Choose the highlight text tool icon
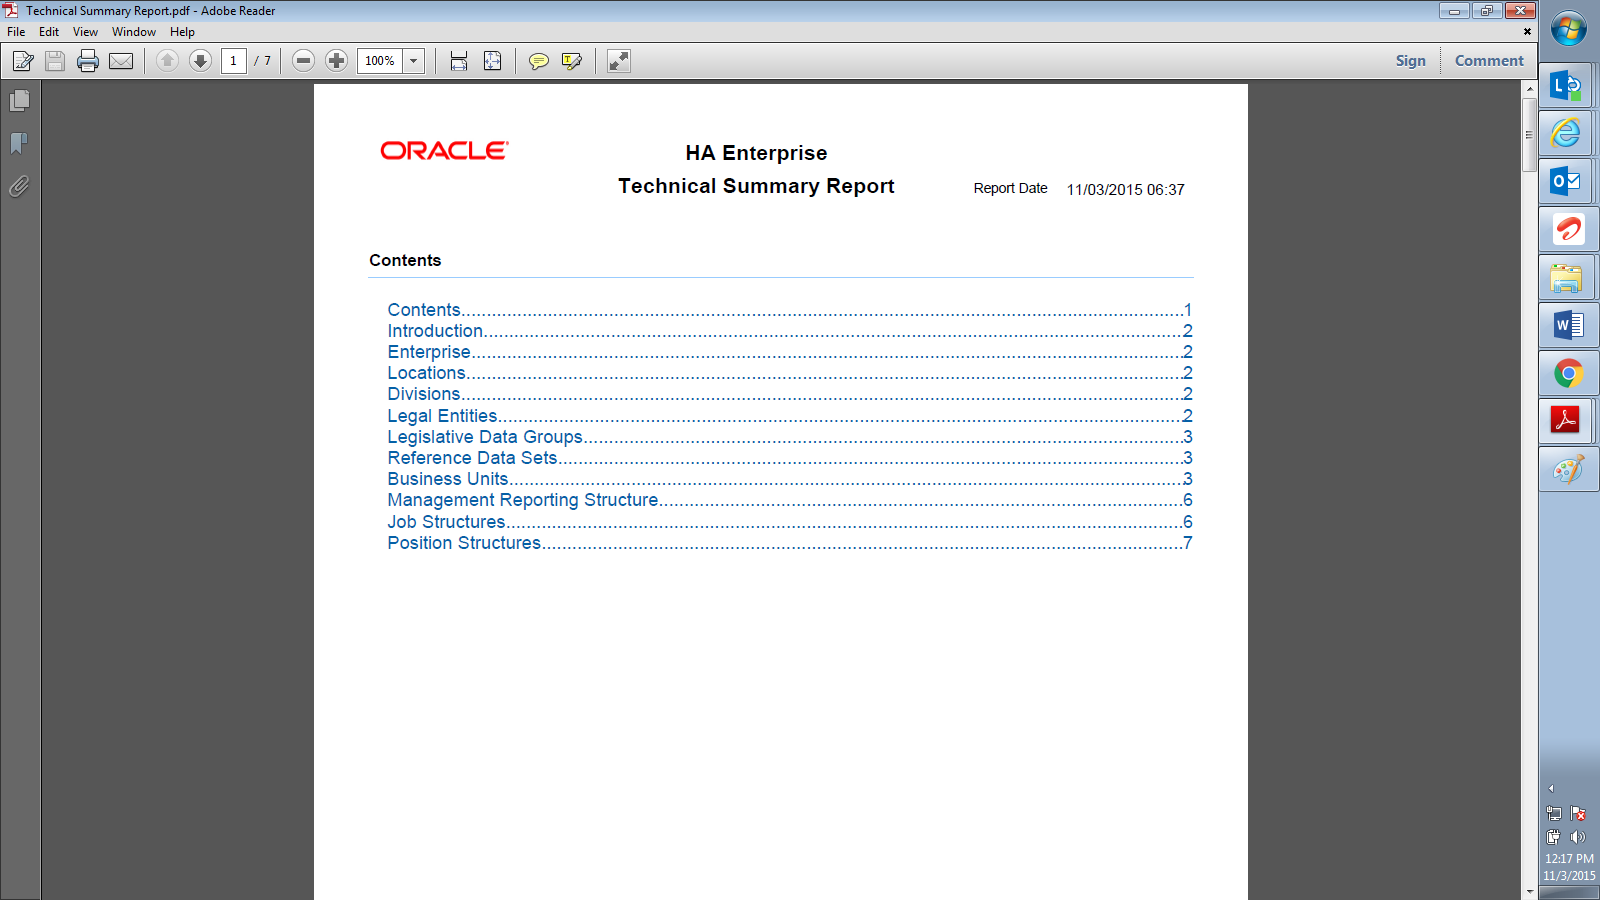 coord(572,61)
